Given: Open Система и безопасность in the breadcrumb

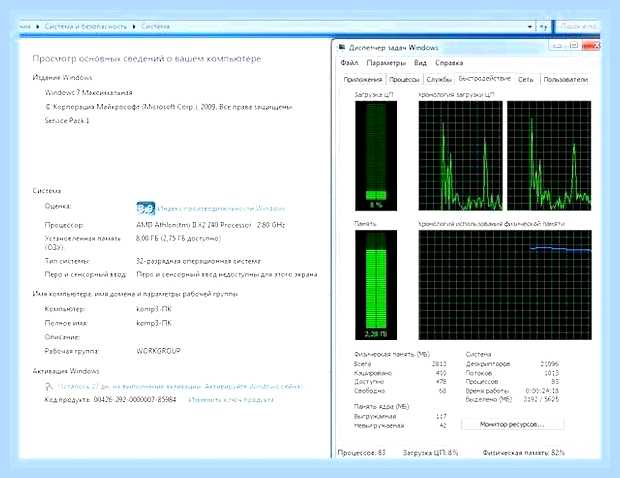Looking at the screenshot, I should (85, 26).
